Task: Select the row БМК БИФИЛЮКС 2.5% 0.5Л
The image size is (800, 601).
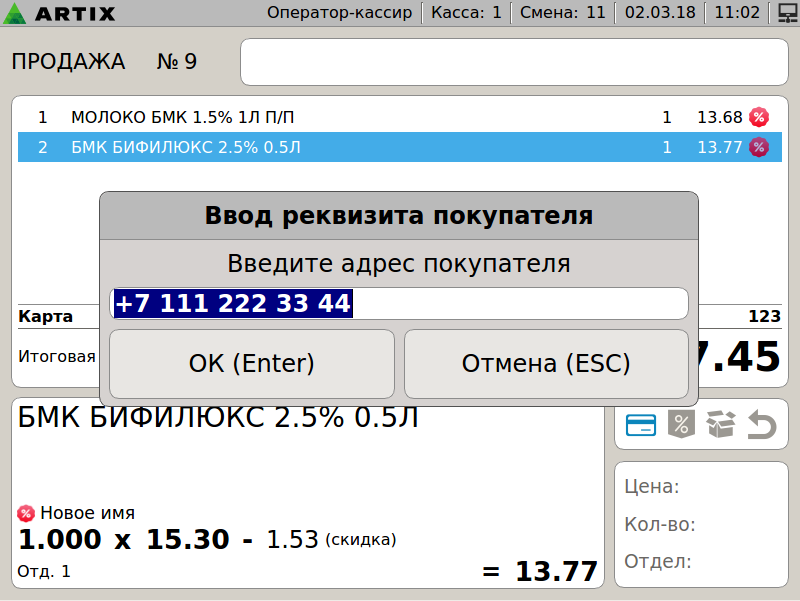Action: [x=399, y=147]
